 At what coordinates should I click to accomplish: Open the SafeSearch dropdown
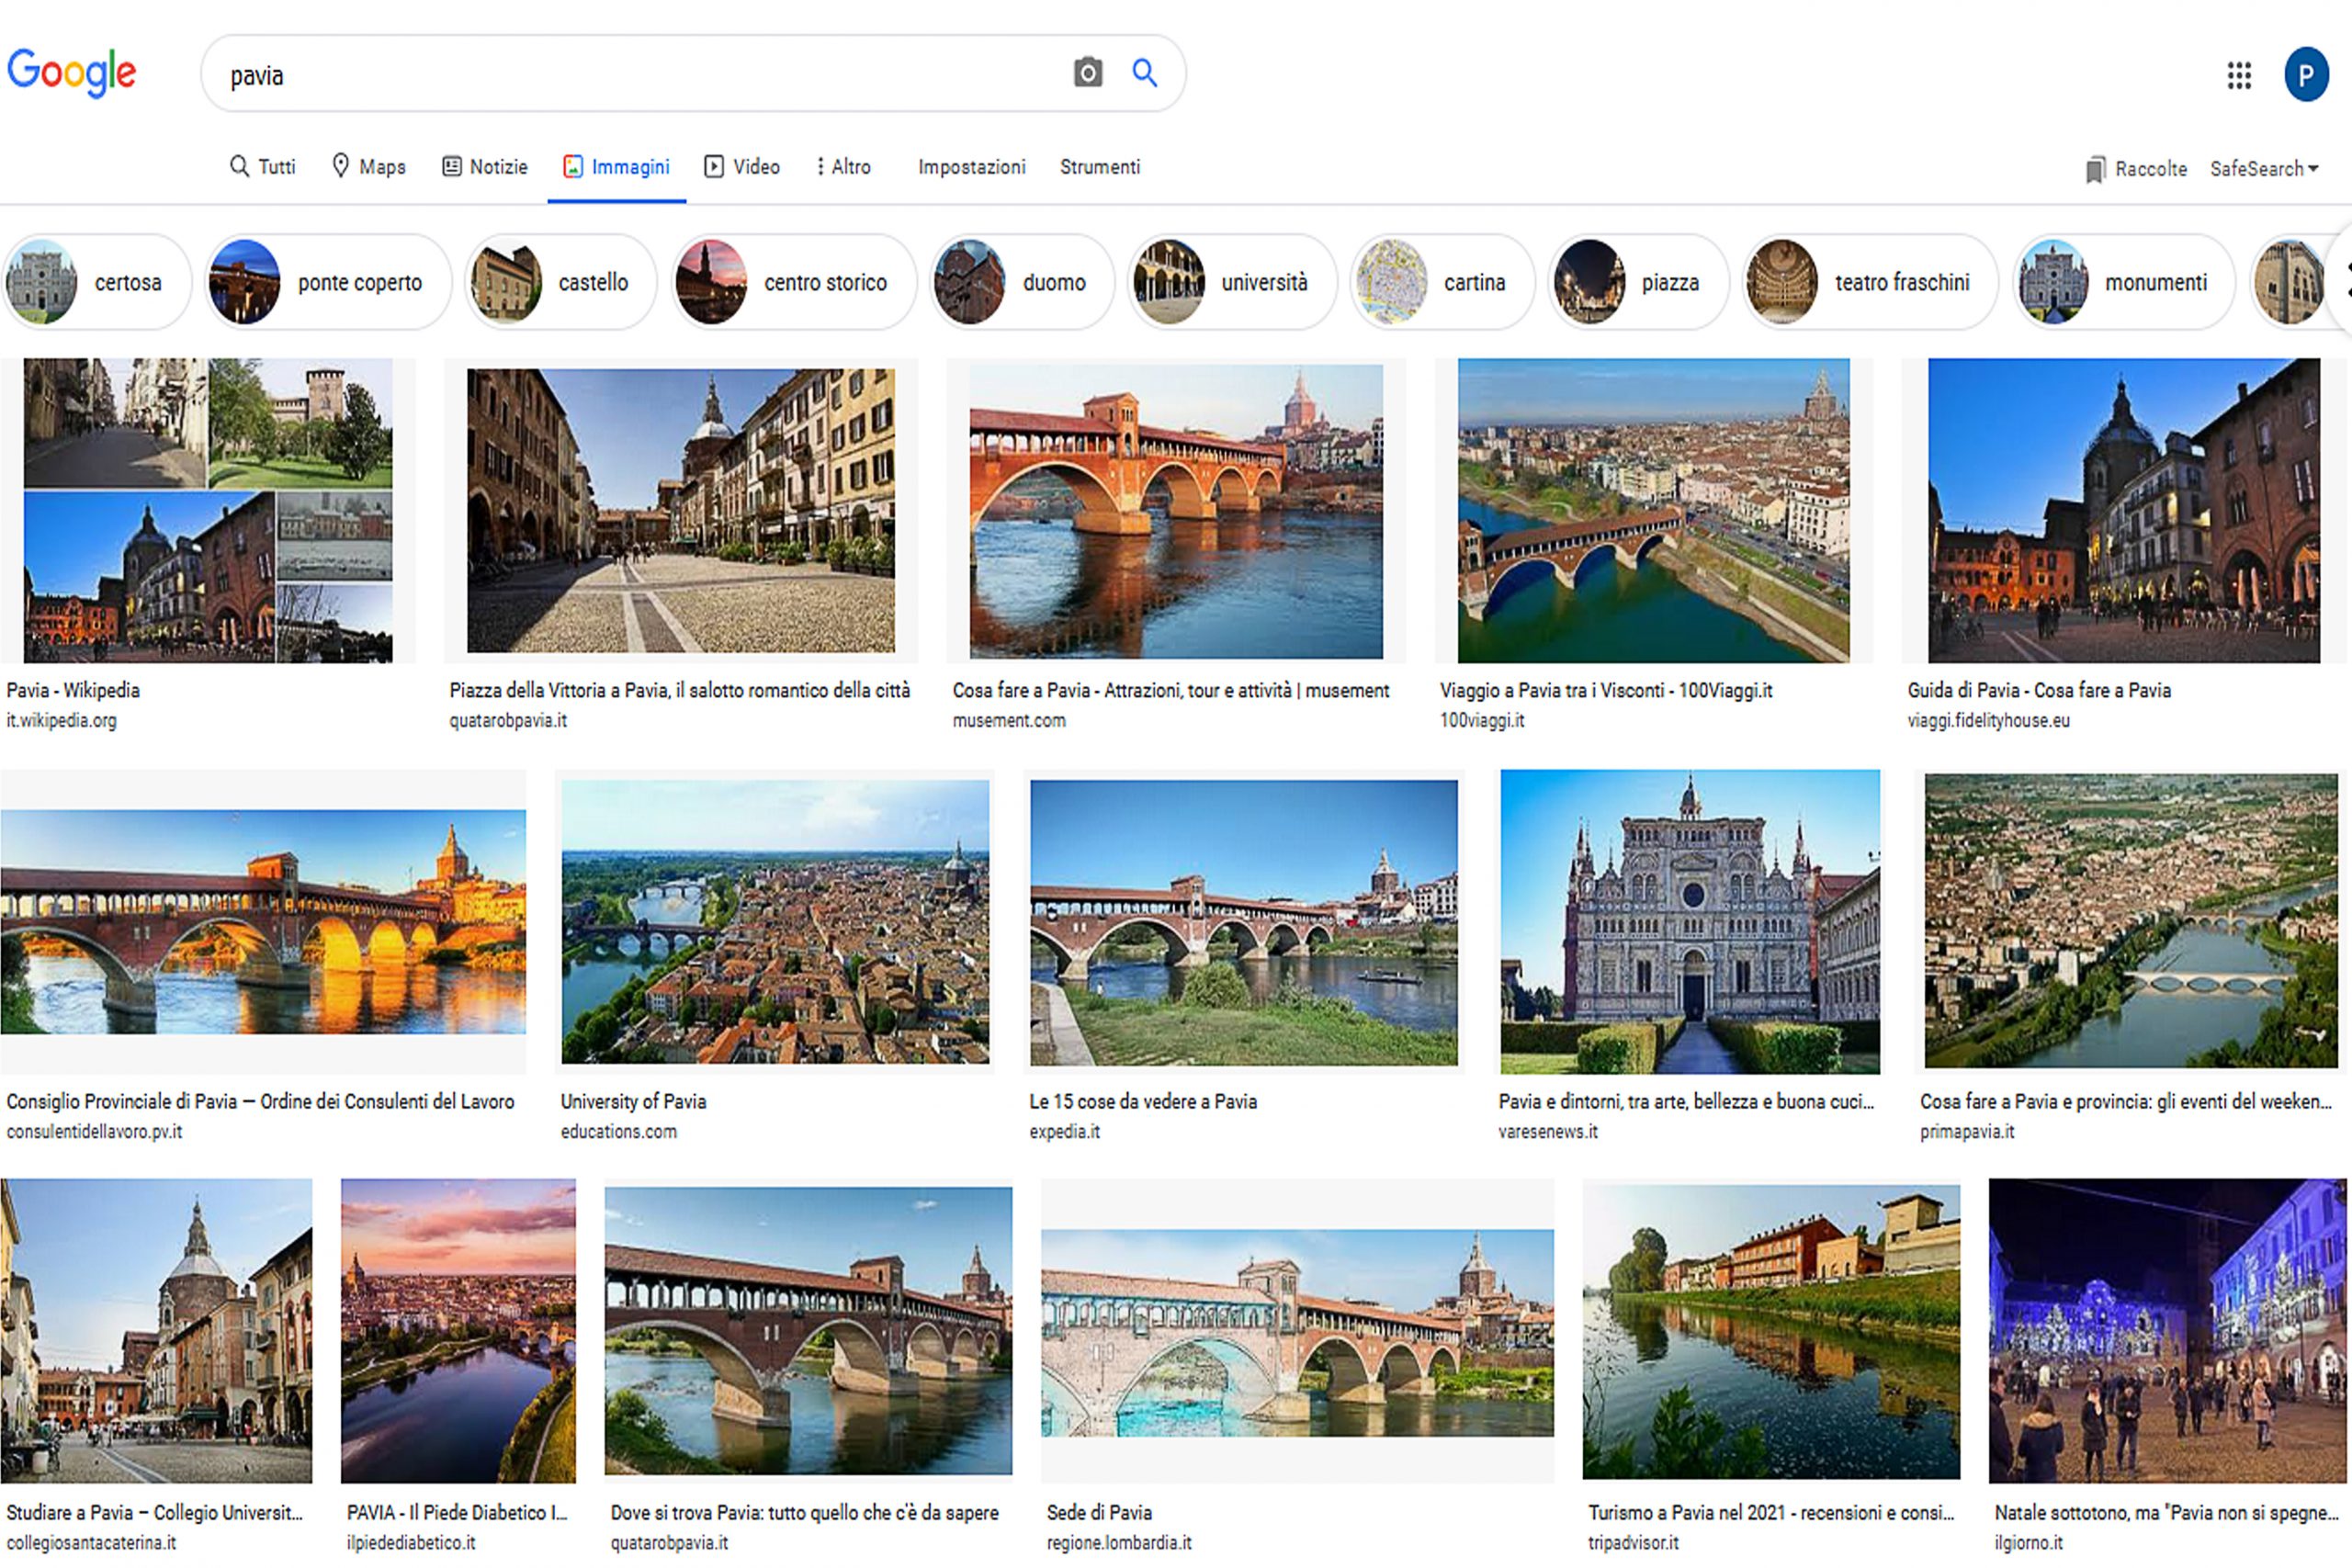click(x=2264, y=169)
